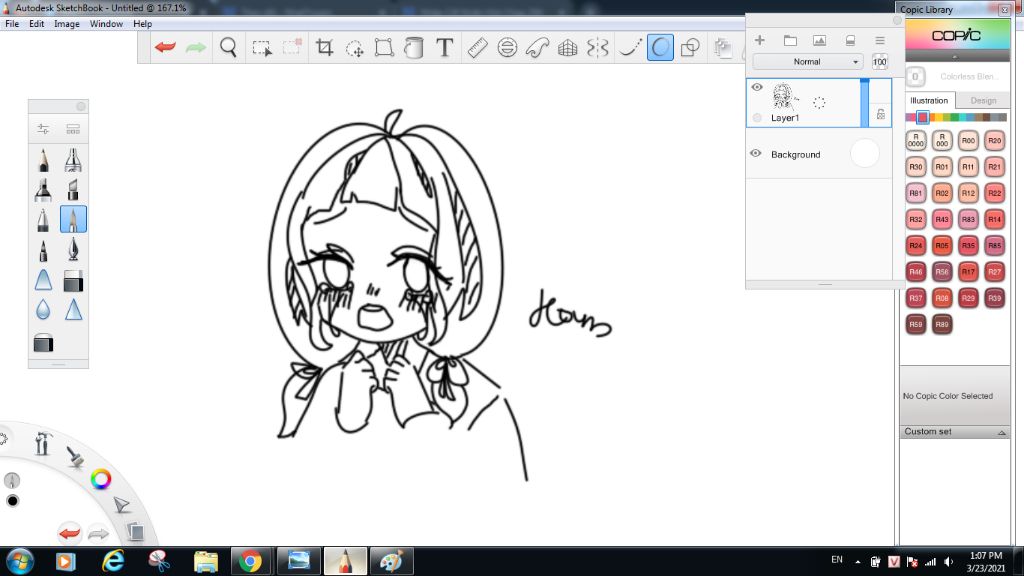Select the Pencil brush in the palette

(43, 160)
